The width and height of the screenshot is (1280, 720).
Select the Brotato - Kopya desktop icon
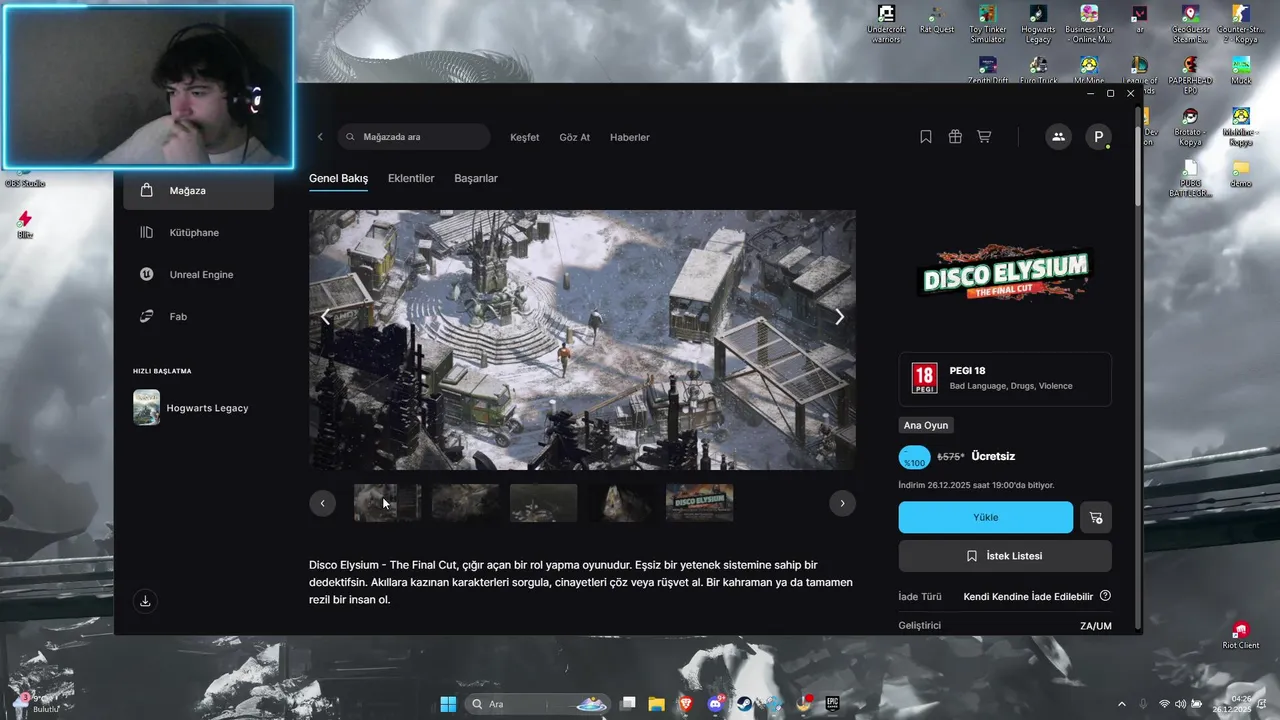[x=1190, y=127]
